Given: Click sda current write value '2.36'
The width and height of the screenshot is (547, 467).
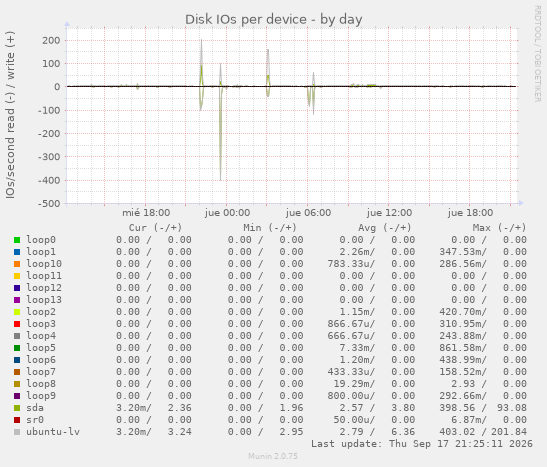Looking at the screenshot, I should pyautogui.click(x=180, y=408).
